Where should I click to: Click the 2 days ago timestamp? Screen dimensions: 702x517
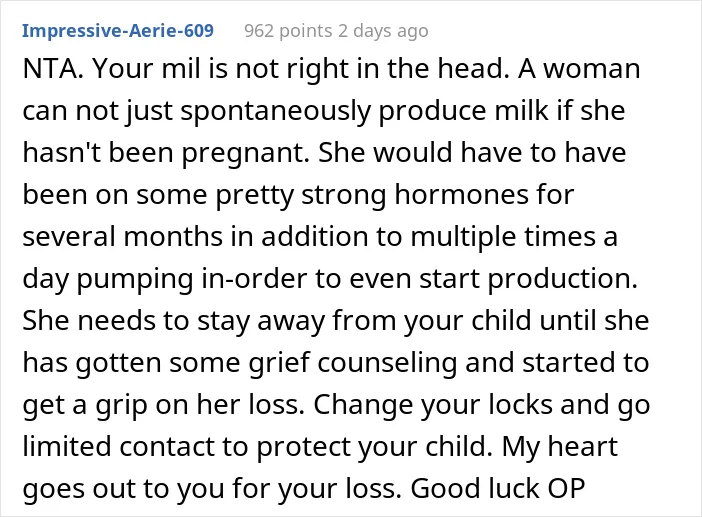[383, 31]
